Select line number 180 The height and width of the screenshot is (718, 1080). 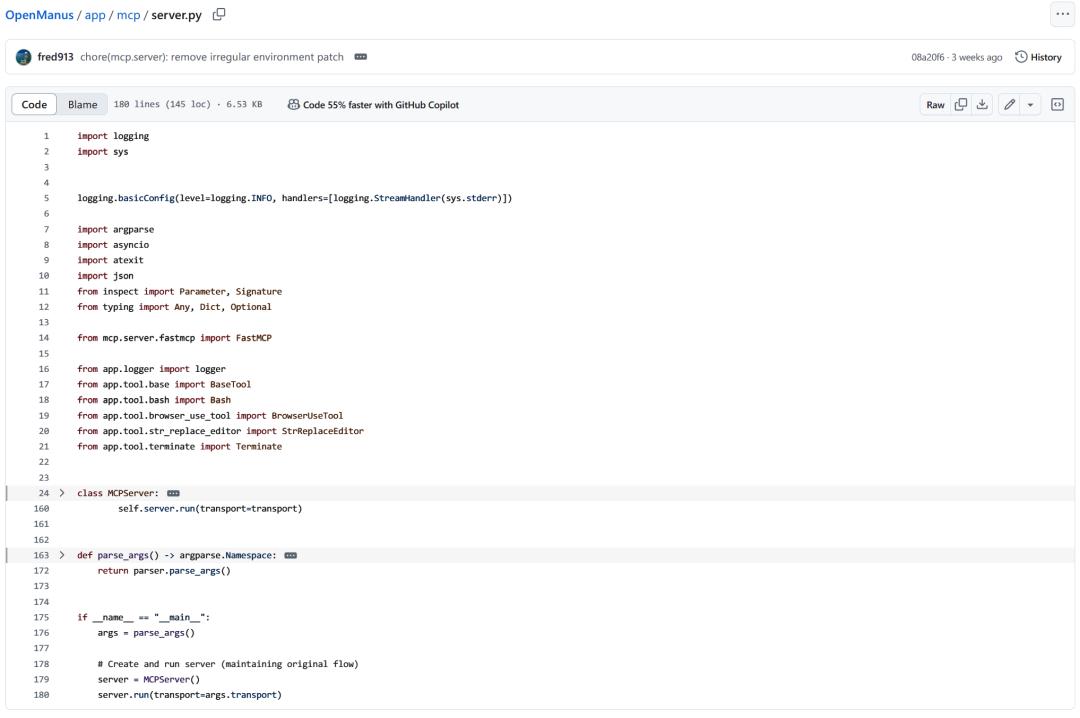[41, 695]
